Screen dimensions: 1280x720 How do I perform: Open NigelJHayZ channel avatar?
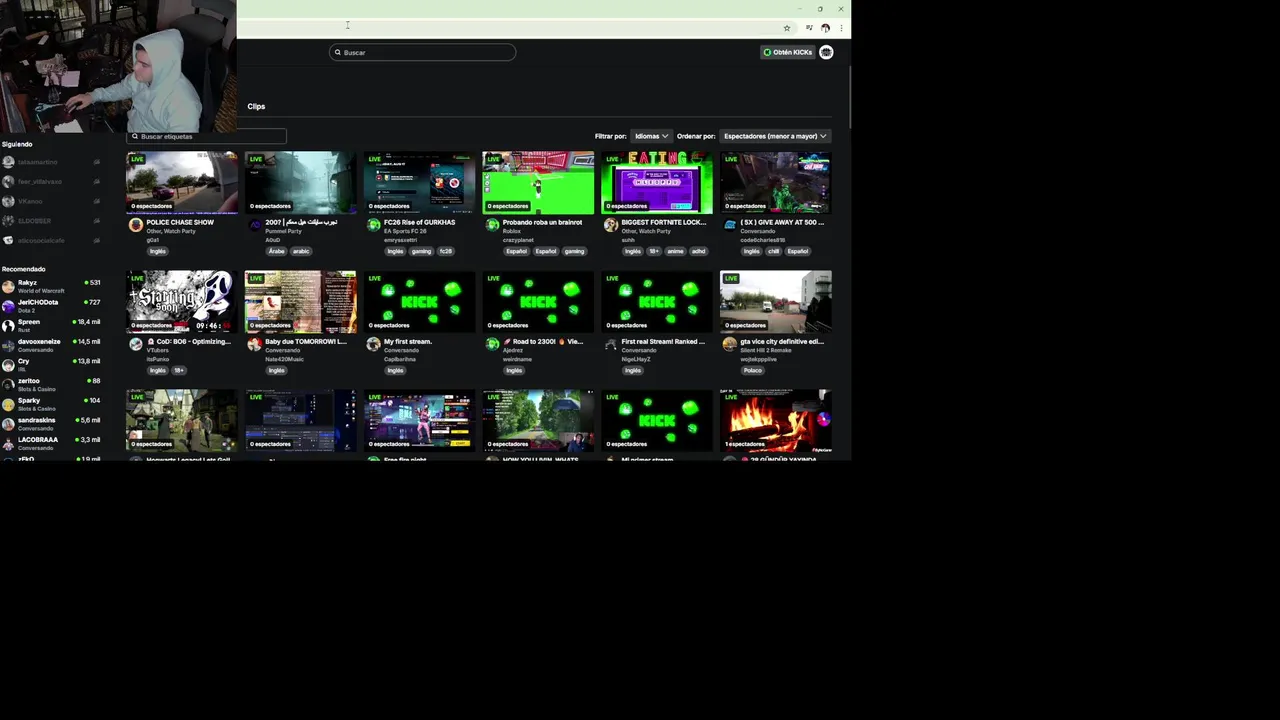click(x=611, y=344)
